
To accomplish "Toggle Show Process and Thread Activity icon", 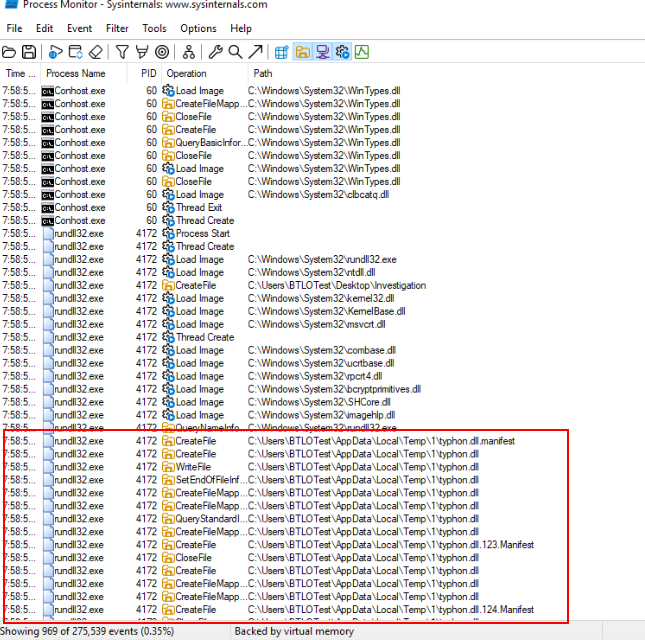I will [342, 52].
